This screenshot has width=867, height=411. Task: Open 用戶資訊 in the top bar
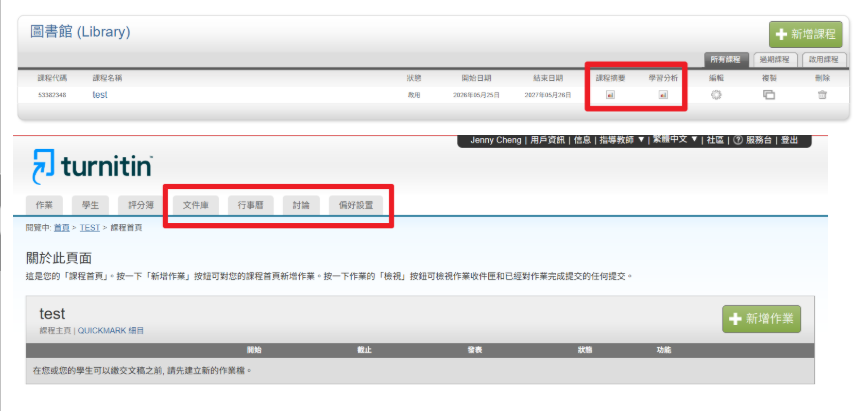tap(547, 140)
